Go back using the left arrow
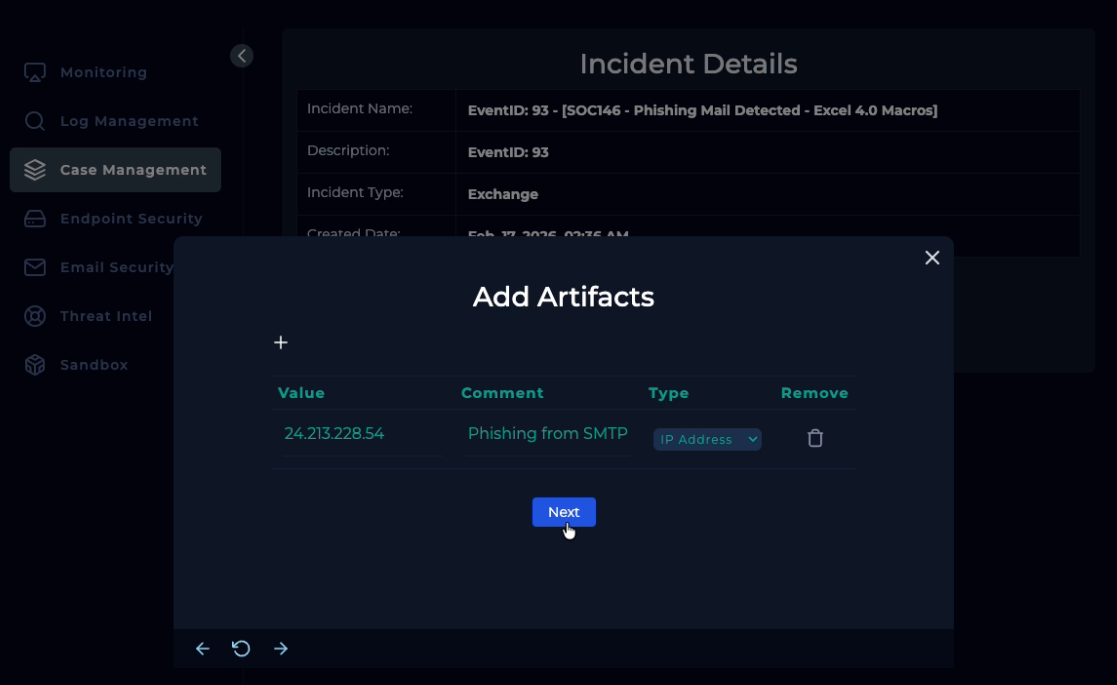Screen dimensions: 1117x685 click(202, 649)
